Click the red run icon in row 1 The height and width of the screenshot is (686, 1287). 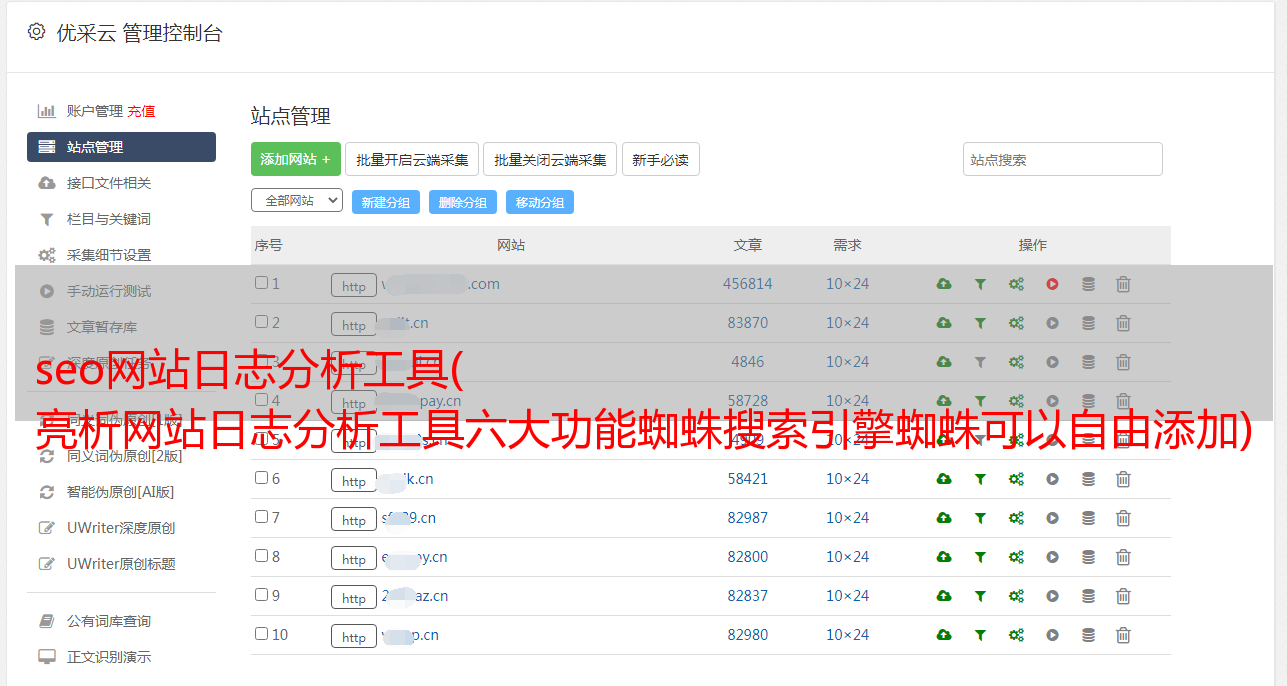pyautogui.click(x=1052, y=284)
